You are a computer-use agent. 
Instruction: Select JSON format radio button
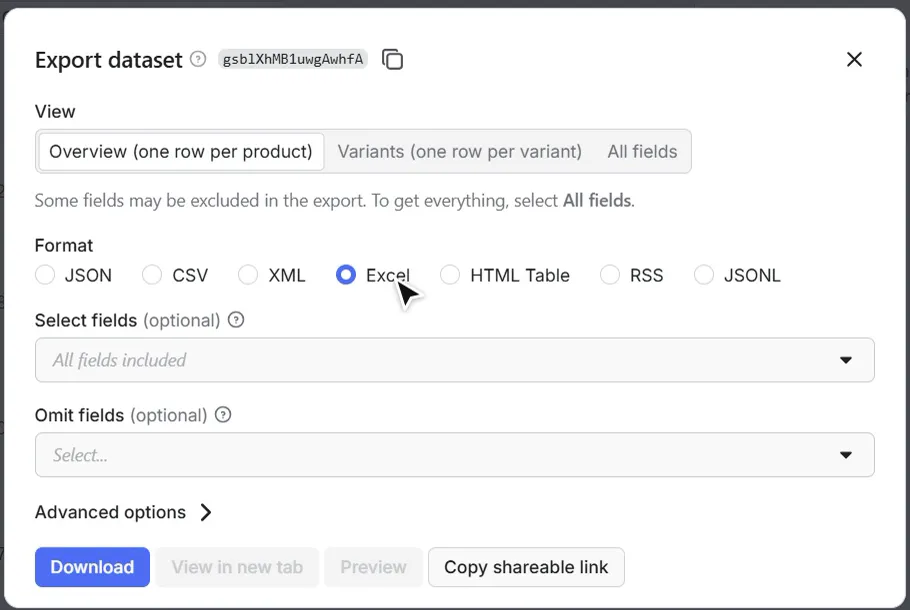pos(45,275)
